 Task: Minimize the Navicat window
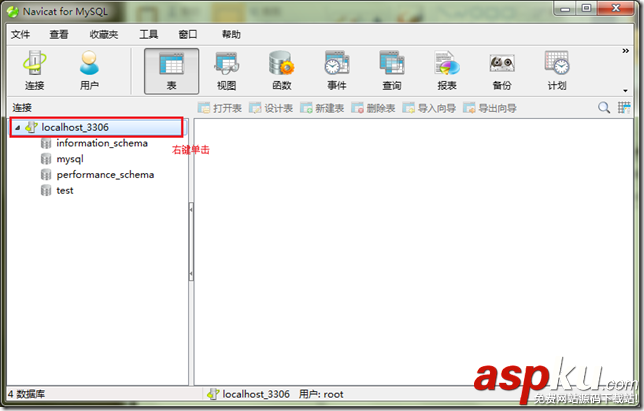pyautogui.click(x=566, y=8)
